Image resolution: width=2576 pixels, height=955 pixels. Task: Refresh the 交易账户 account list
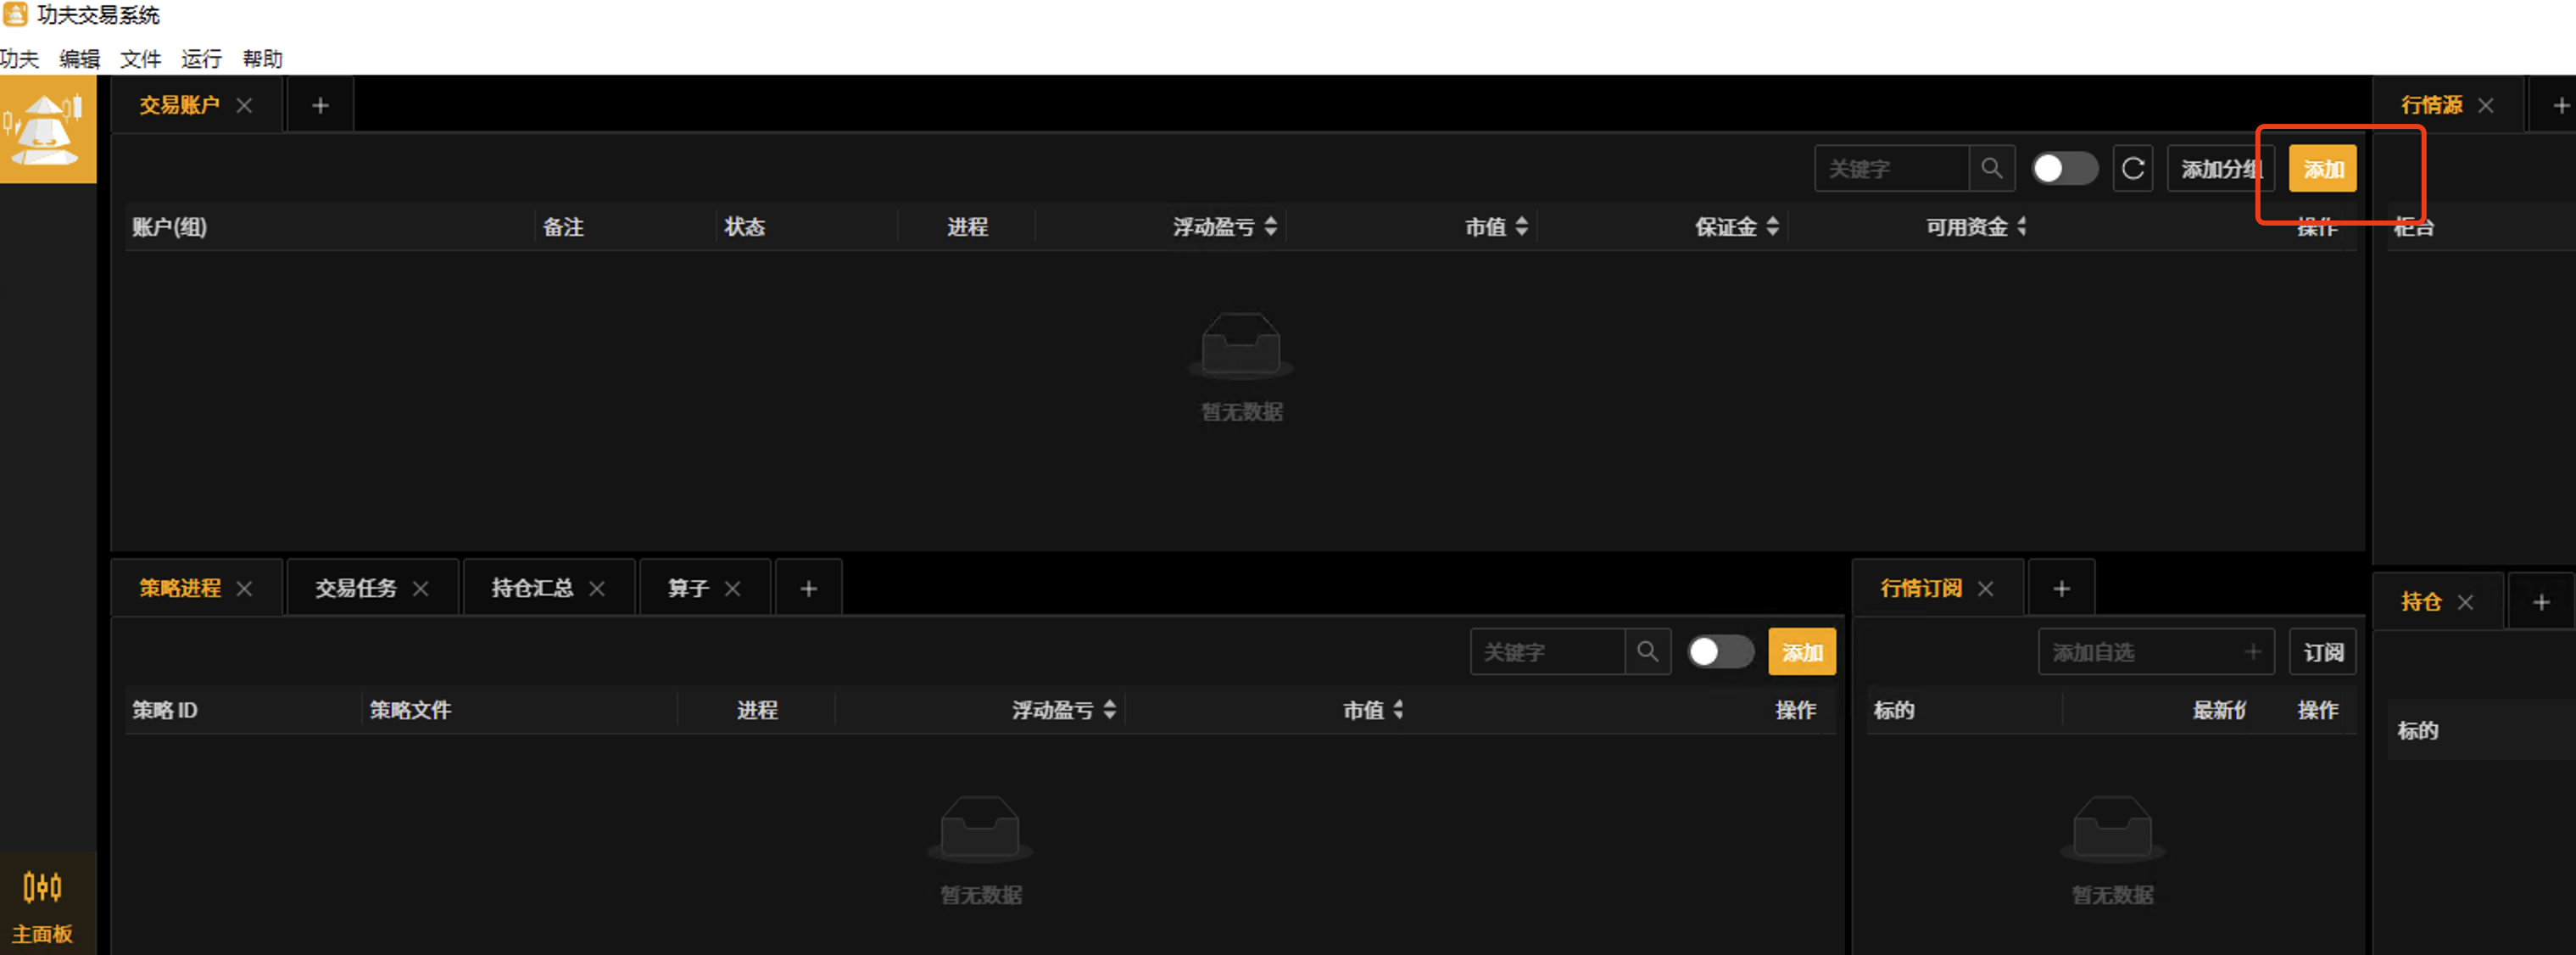(x=2132, y=168)
